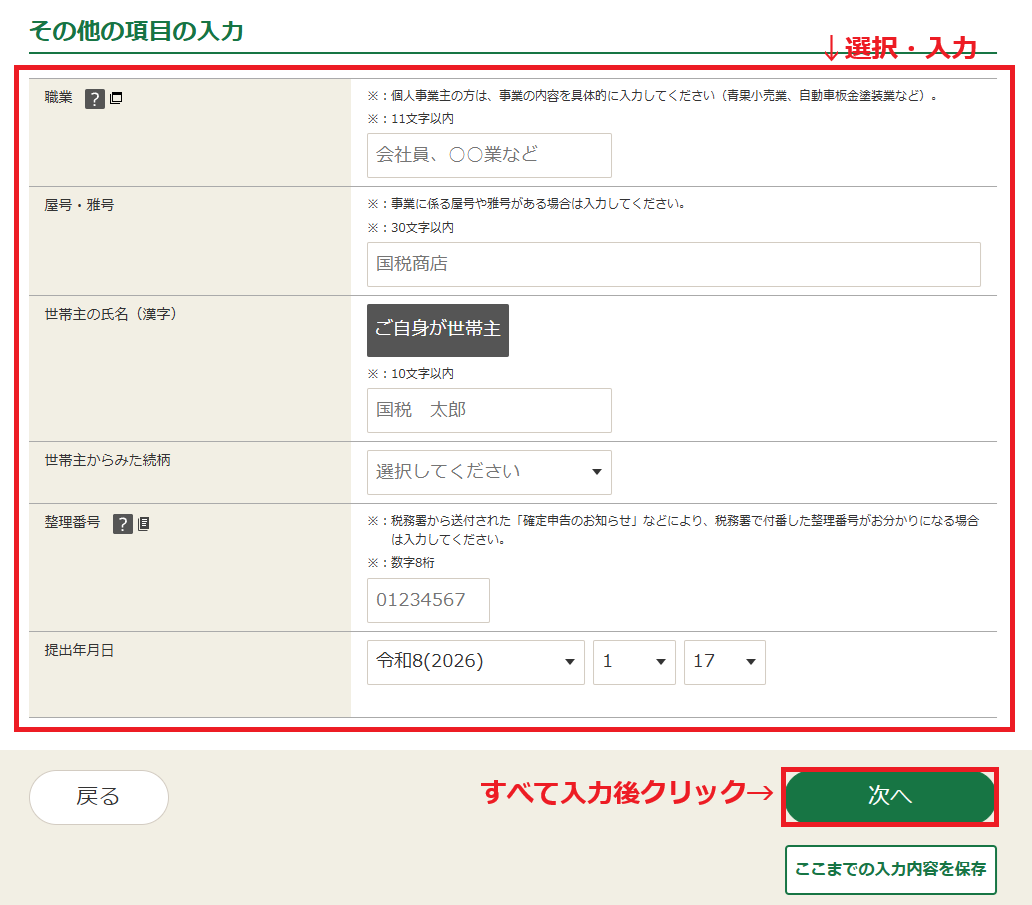Open the help tooltip beside 職業
The width and height of the screenshot is (1032, 905).
click(x=93, y=99)
